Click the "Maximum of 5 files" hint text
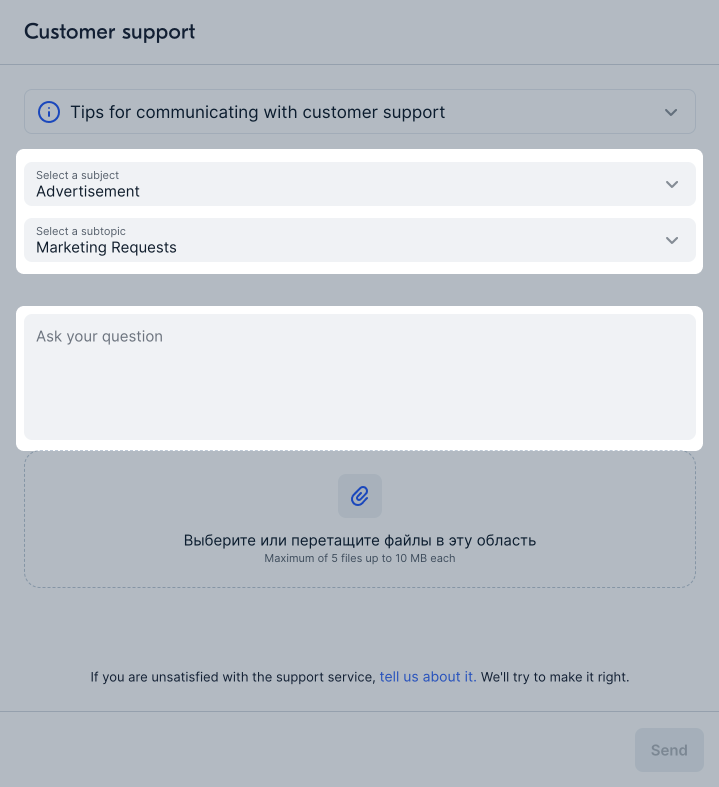 [x=360, y=558]
